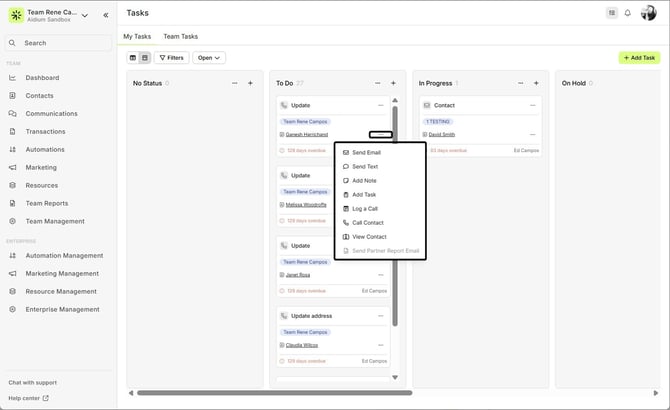Image resolution: width=670 pixels, height=410 pixels.
Task: Open the first Update card's options menu
Action: pyautogui.click(x=380, y=105)
